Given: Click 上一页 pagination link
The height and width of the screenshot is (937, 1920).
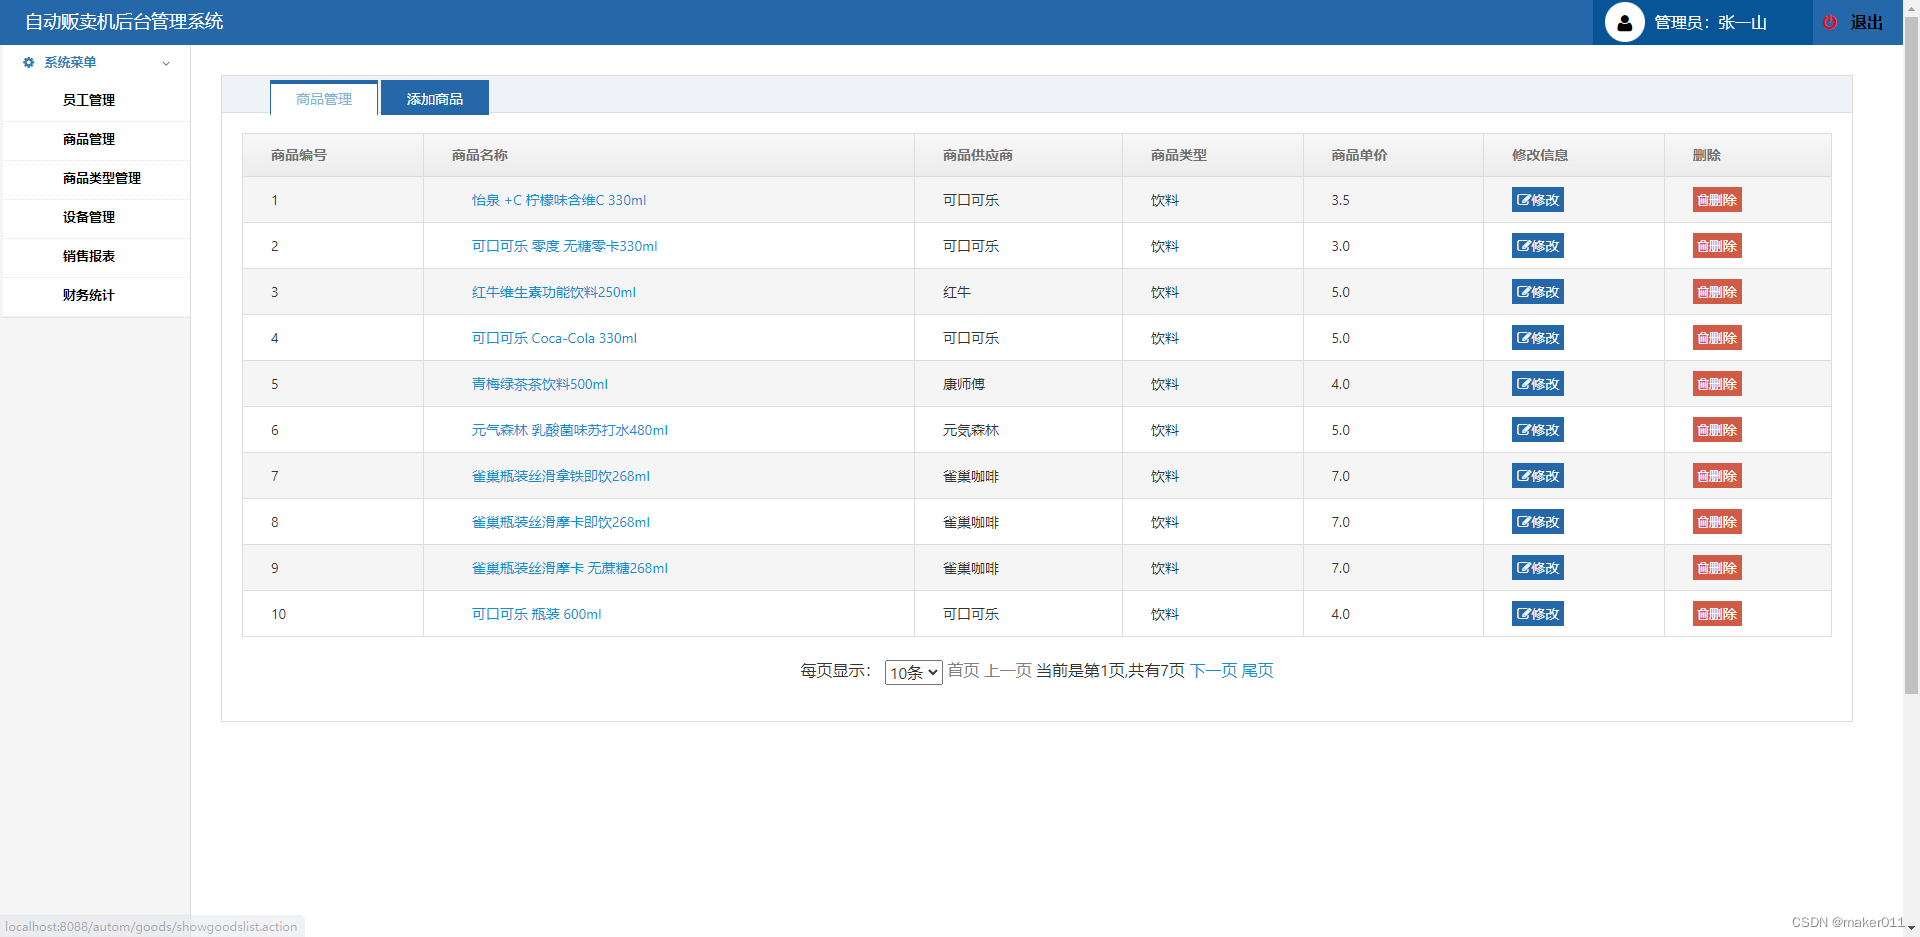Looking at the screenshot, I should (1008, 671).
